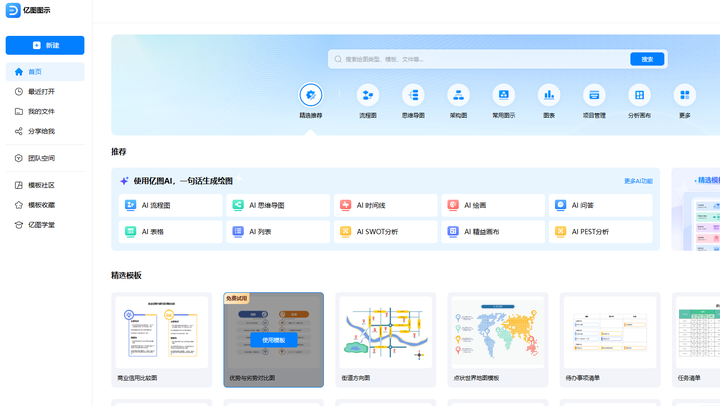
Task: Select the 流程图 category icon
Action: [368, 95]
